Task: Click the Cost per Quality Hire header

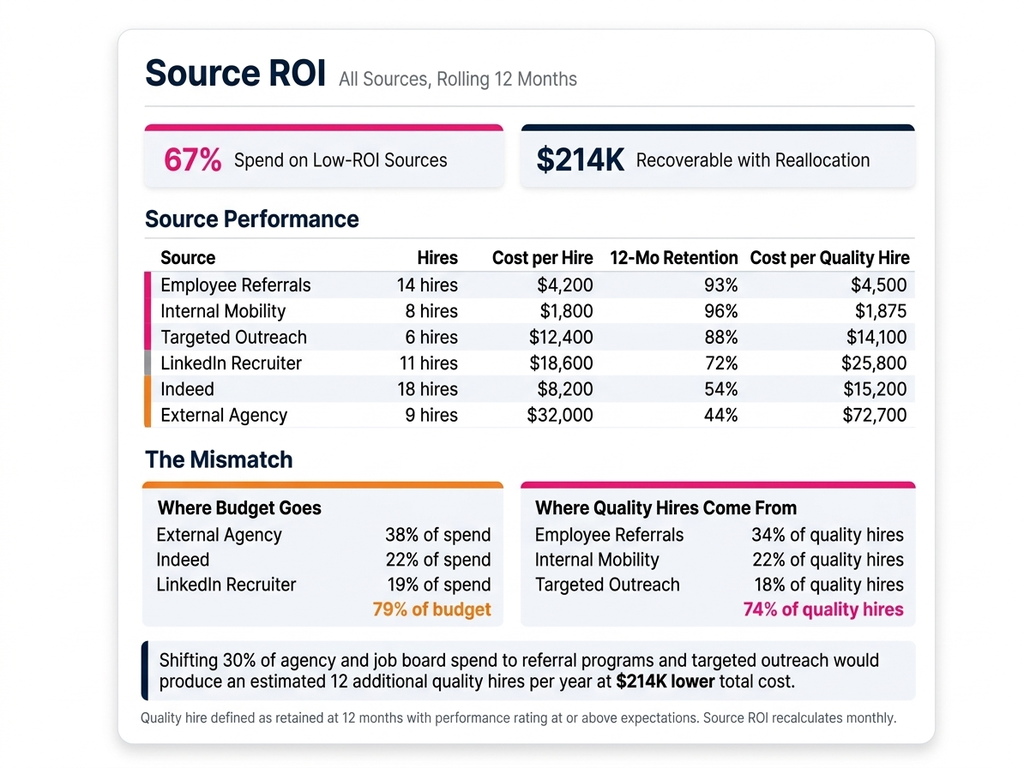Action: coord(829,258)
